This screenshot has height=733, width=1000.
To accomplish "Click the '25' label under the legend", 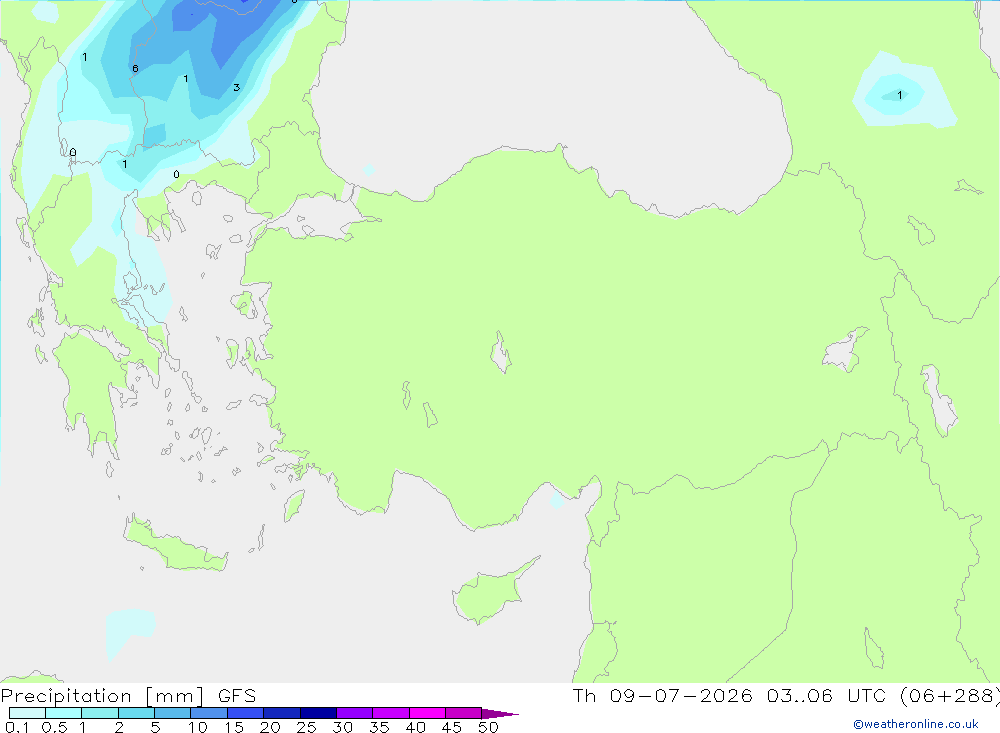I will click(306, 727).
